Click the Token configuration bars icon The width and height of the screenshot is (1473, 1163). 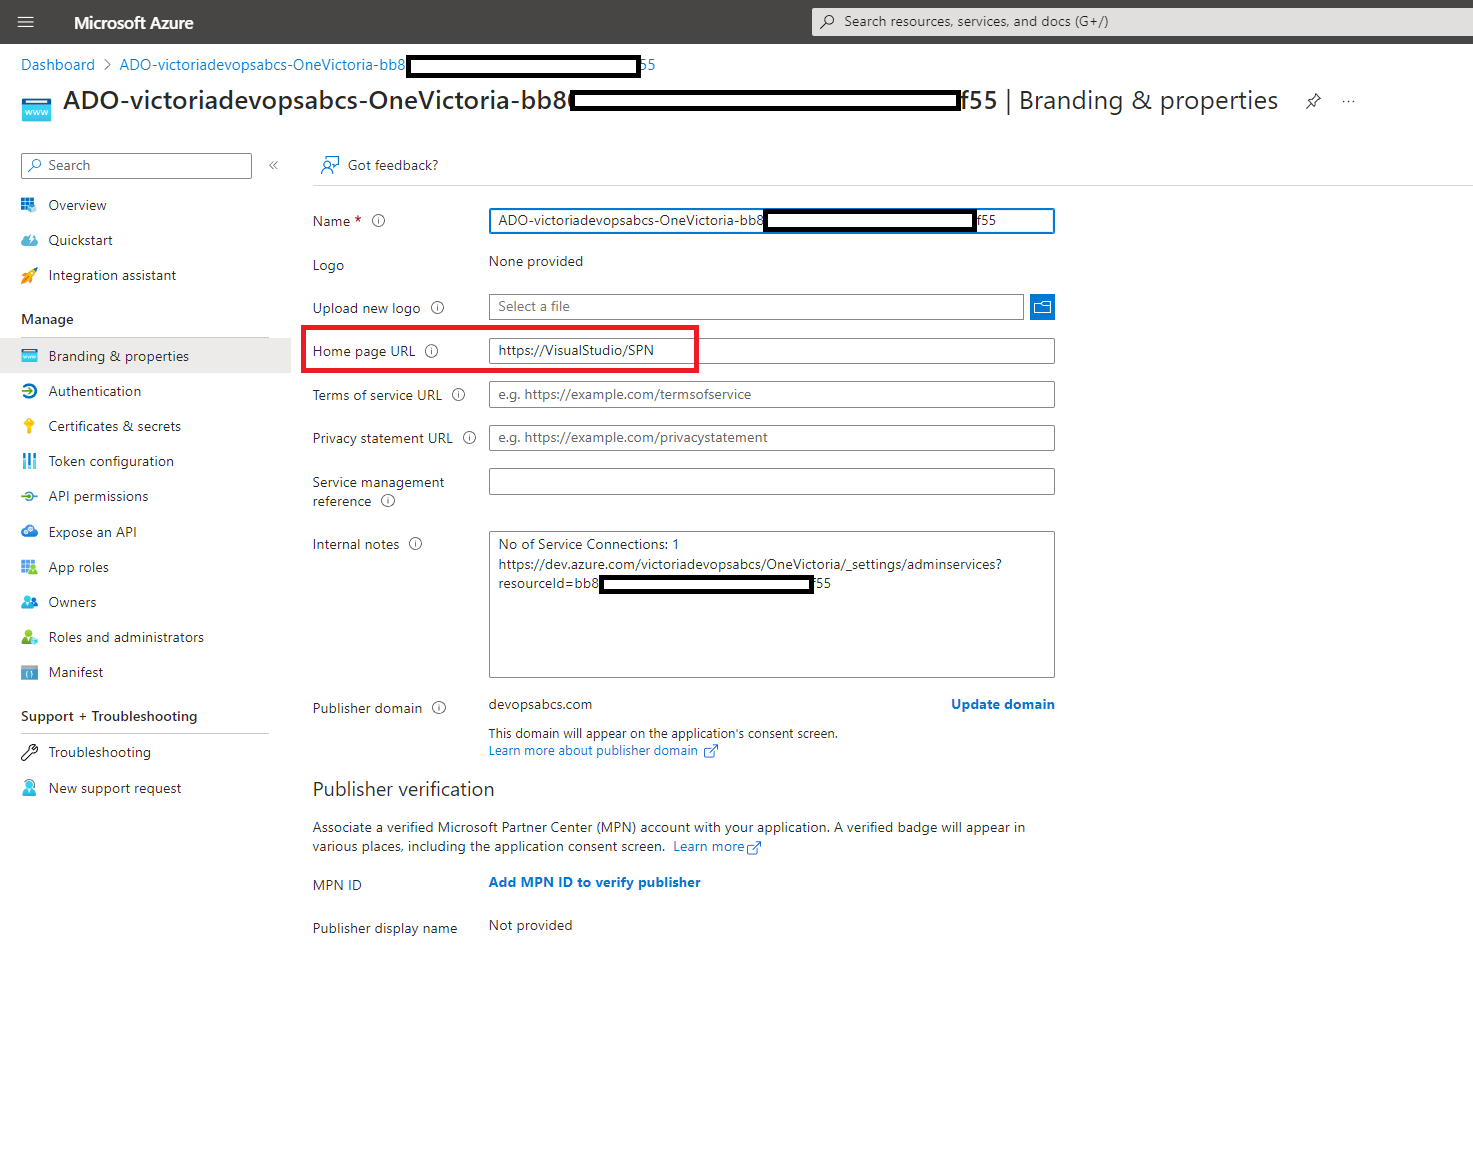[29, 461]
